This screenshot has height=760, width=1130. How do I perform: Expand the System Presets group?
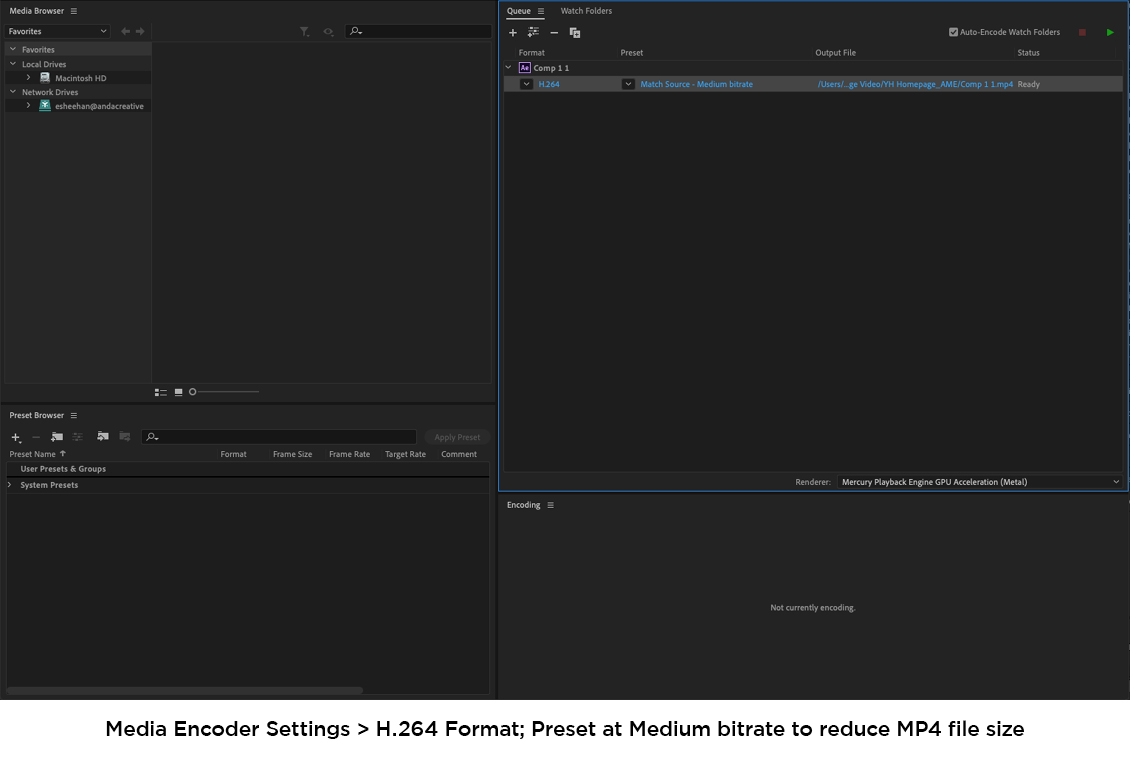[x=9, y=485]
